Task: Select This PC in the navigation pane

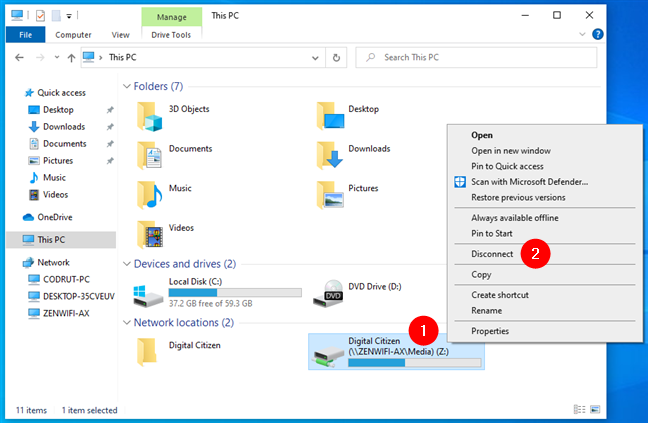Action: pos(61,240)
